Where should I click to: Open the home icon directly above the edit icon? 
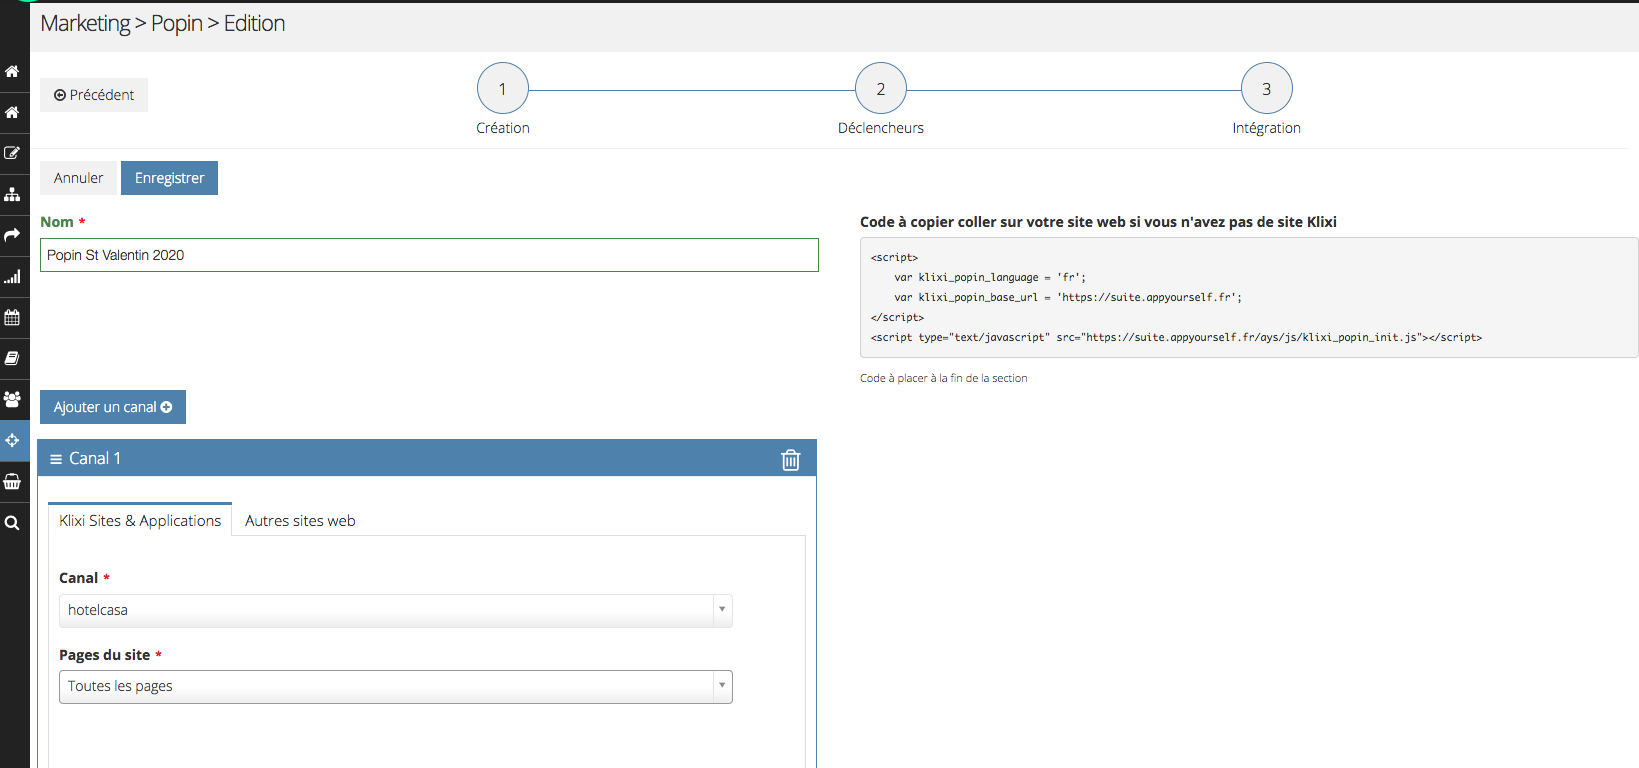coord(12,112)
